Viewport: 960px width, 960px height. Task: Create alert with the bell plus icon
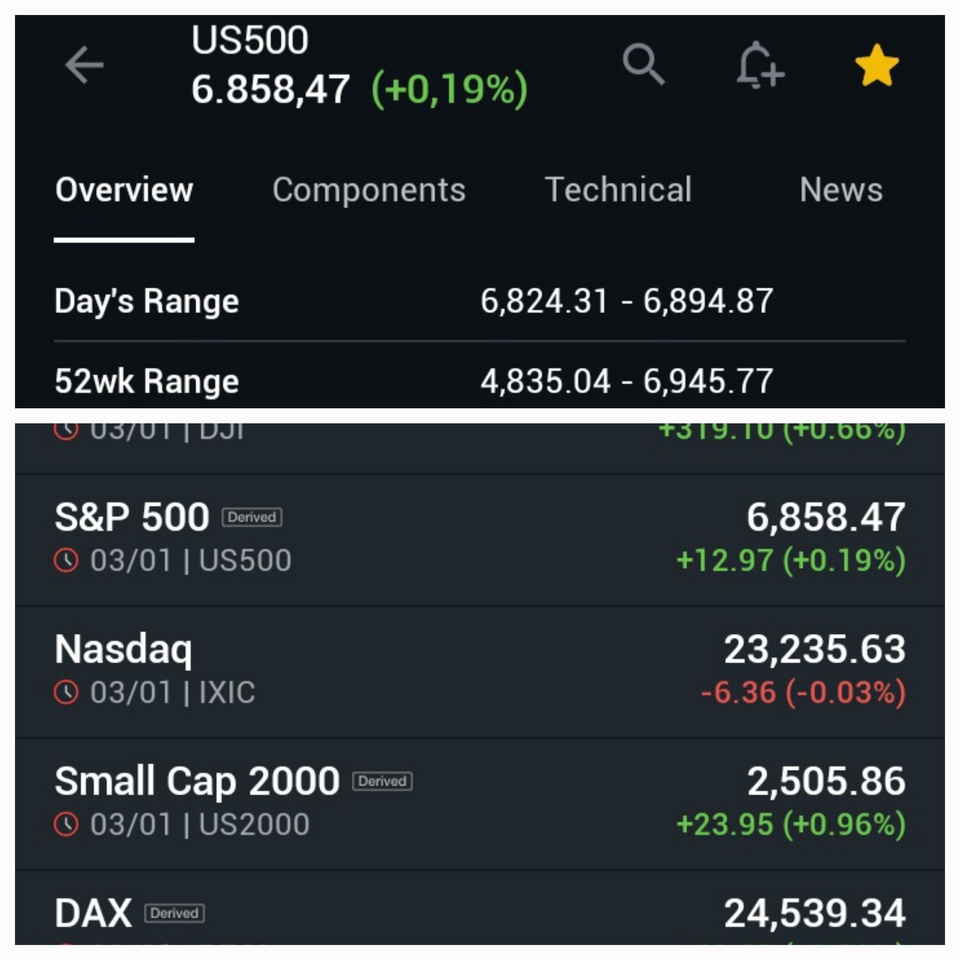(x=759, y=65)
